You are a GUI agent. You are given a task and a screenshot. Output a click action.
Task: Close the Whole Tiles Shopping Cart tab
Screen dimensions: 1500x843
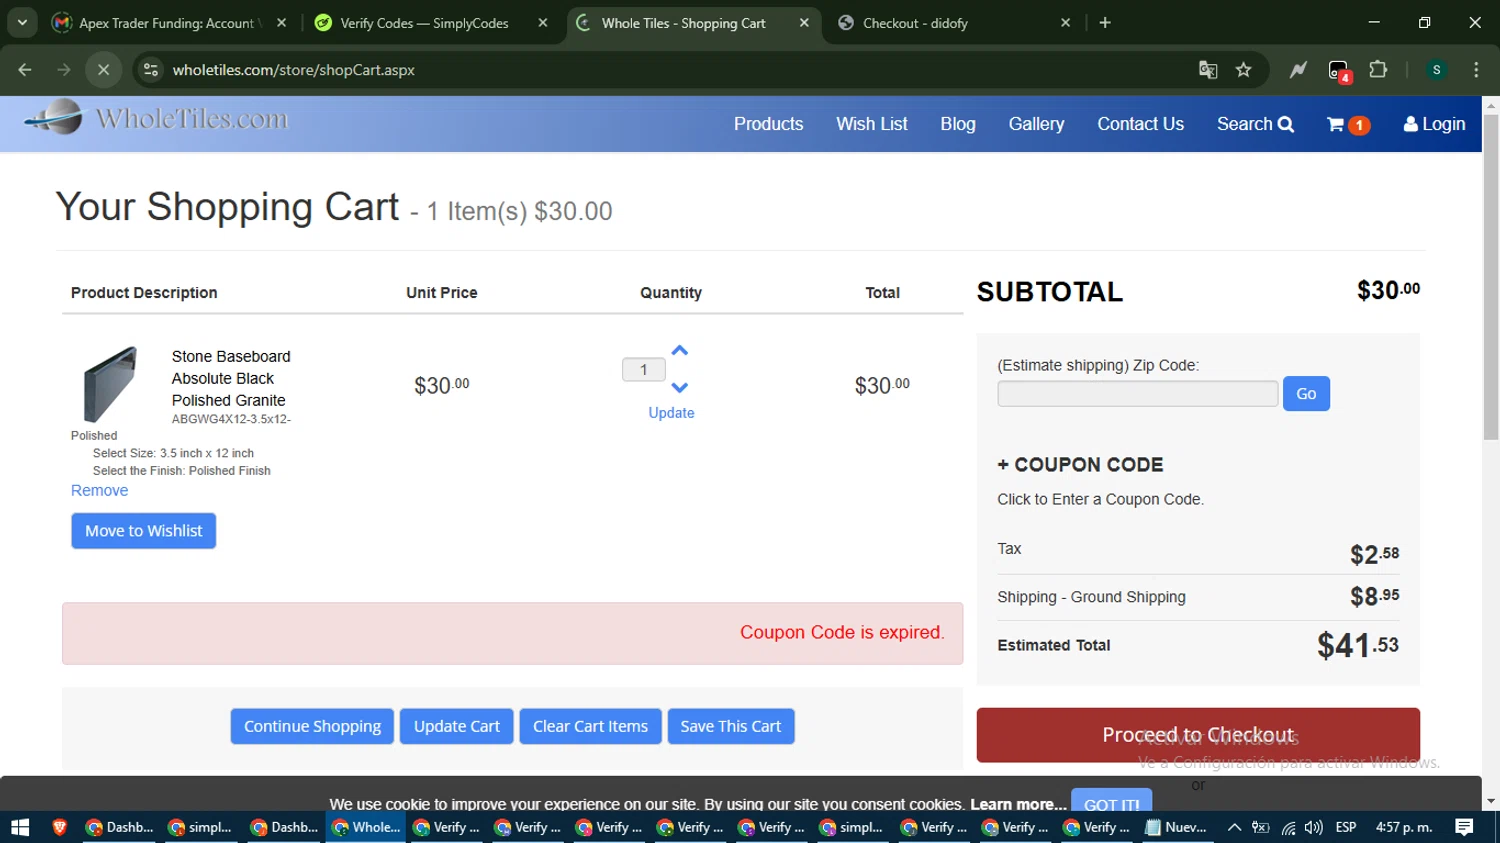pos(804,23)
